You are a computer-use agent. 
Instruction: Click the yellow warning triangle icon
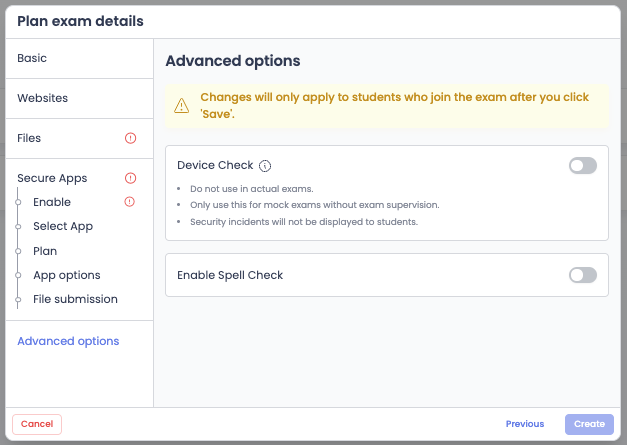pos(182,106)
